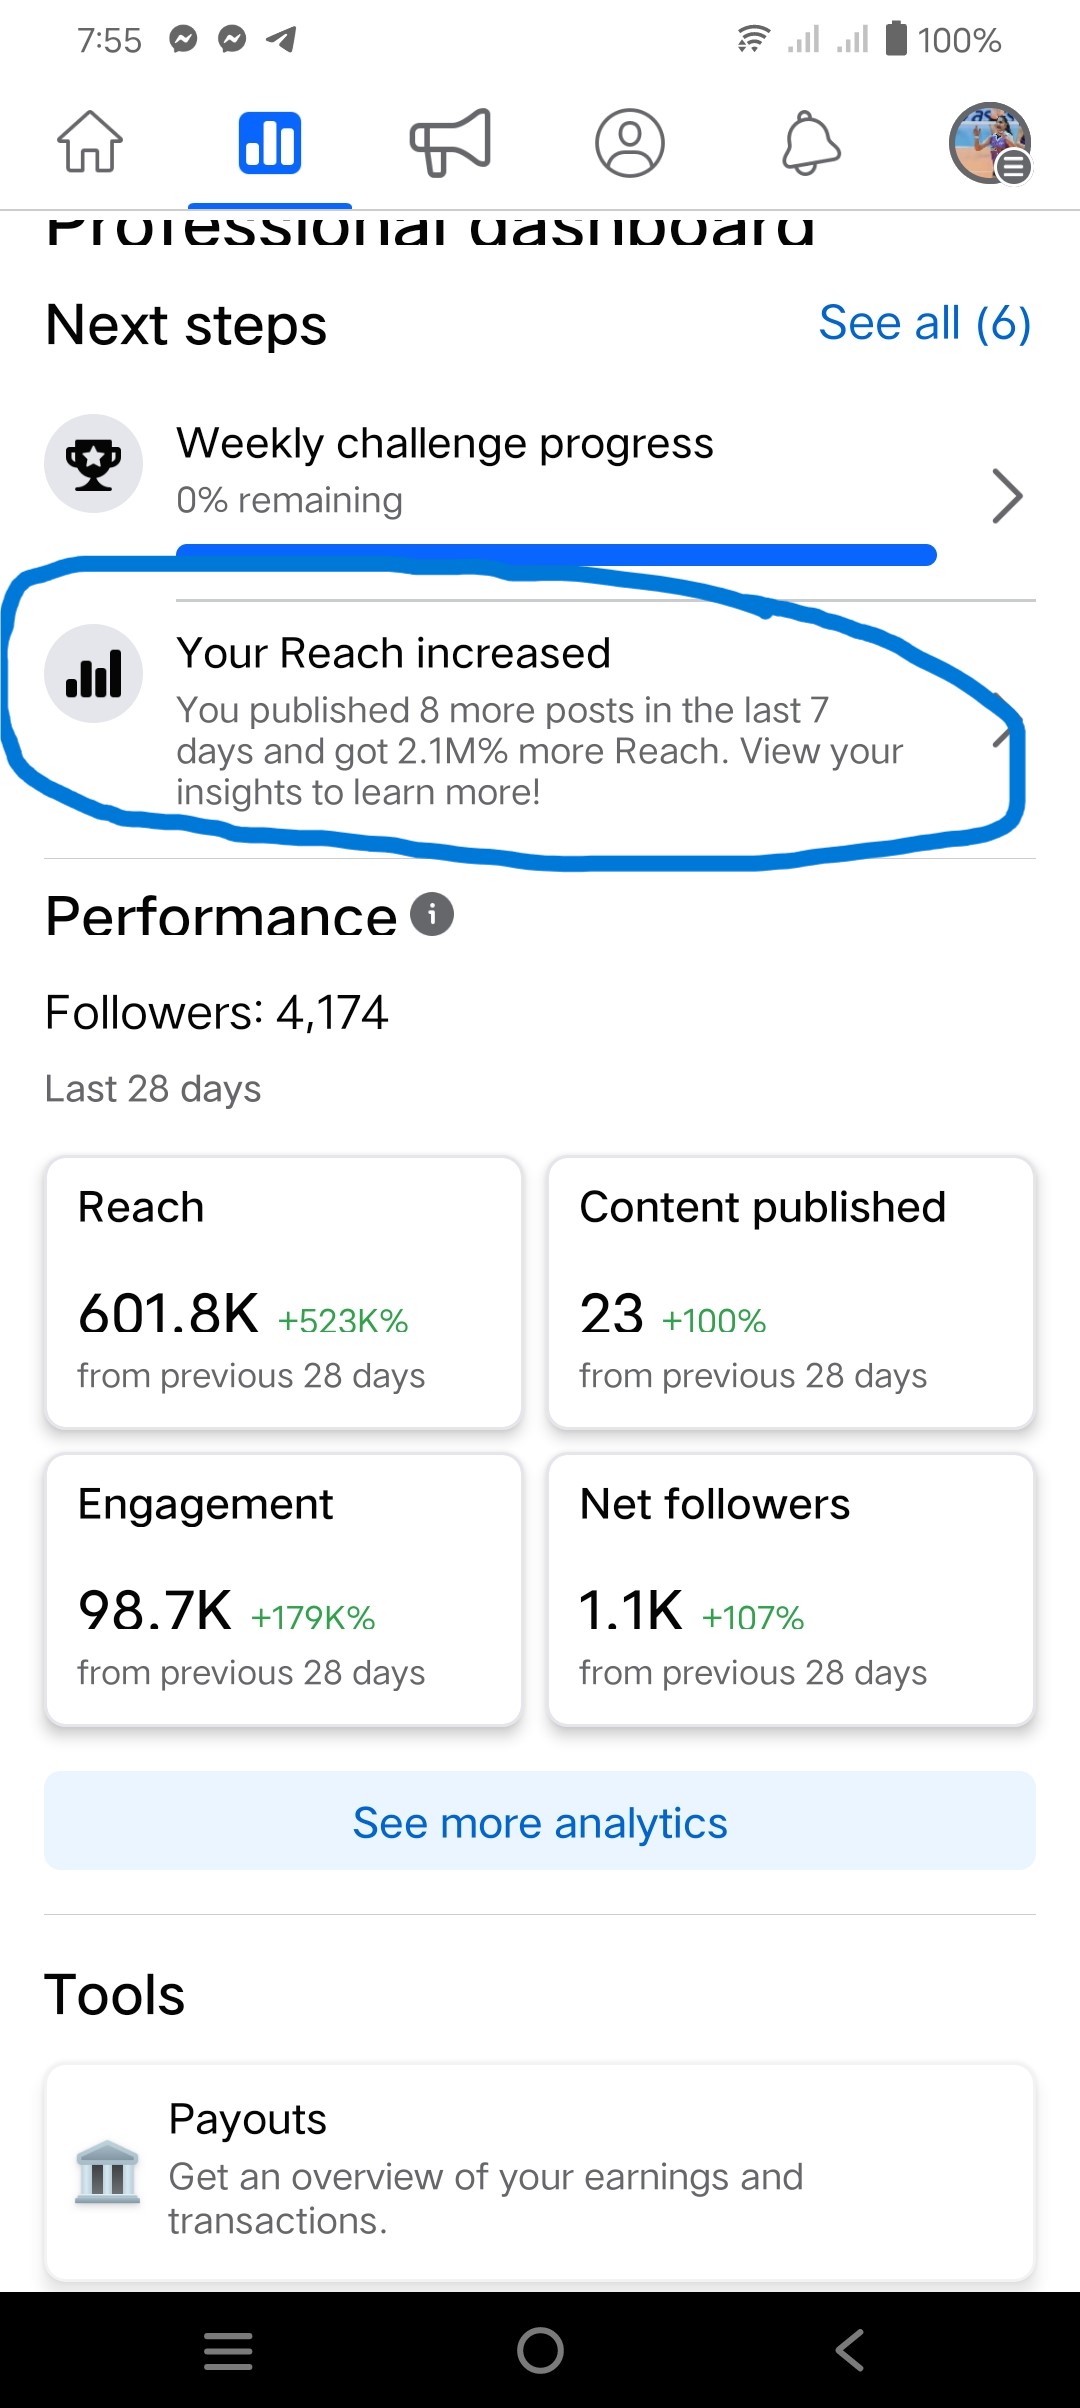Expand Weekly challenge progress chevron

coord(1006,496)
